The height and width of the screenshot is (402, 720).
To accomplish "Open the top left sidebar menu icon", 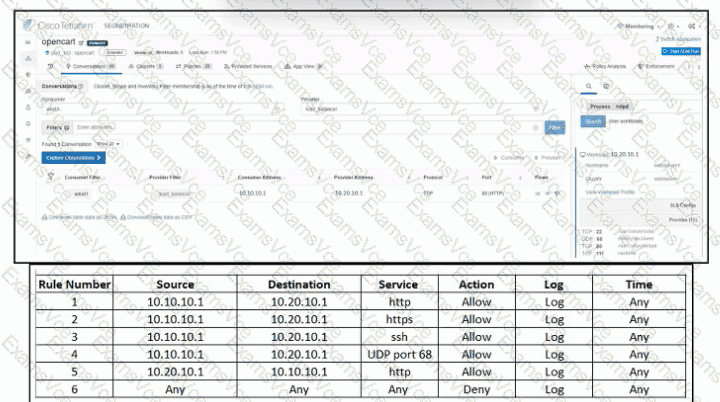I will click(28, 42).
